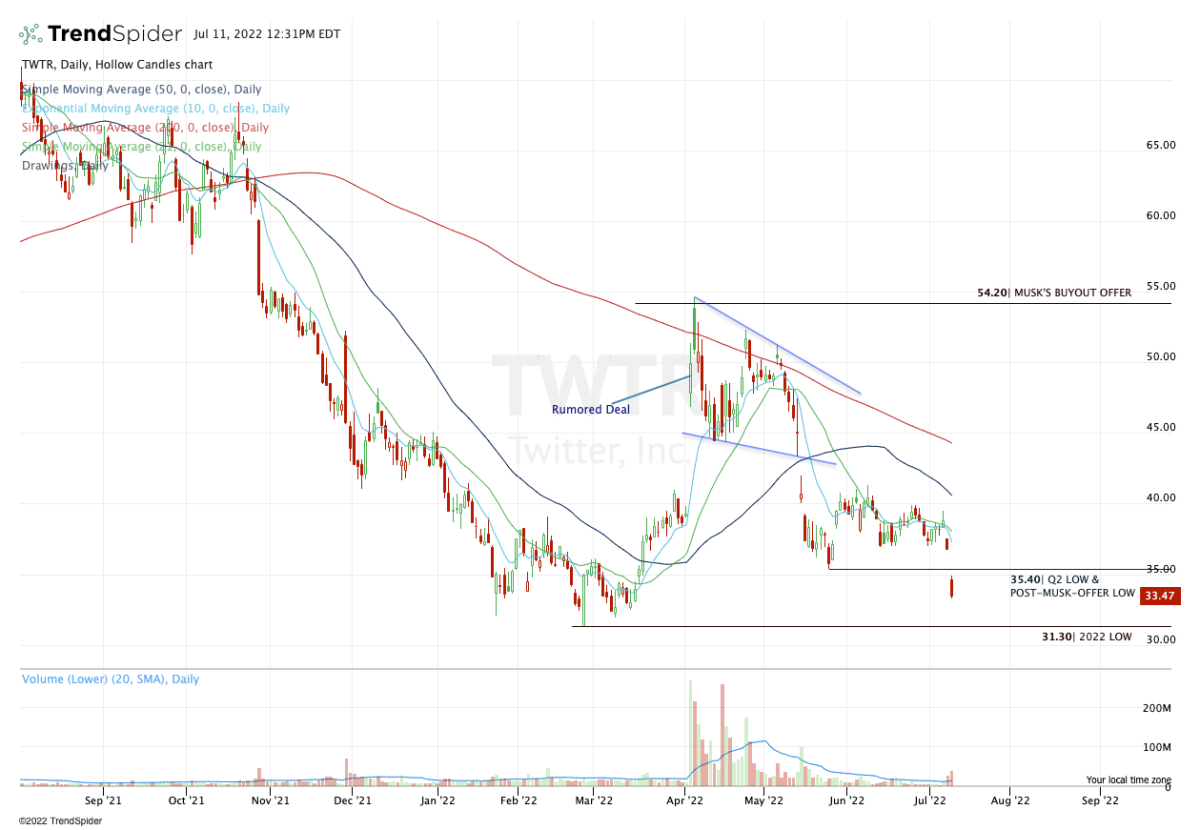This screenshot has height=830, width=1200.
Task: Click the May '22 date axis label
Action: 763,801
